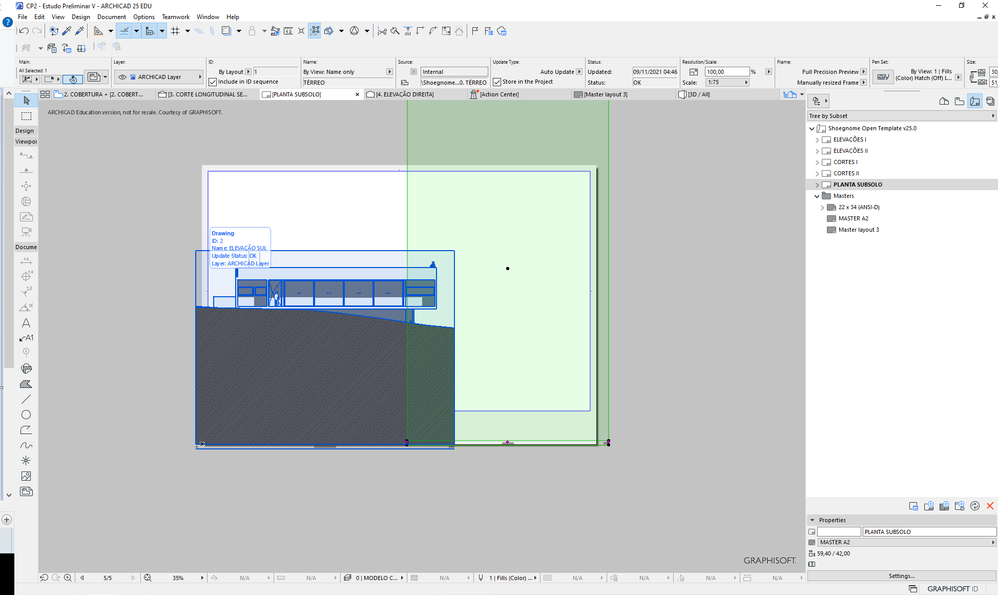The image size is (998, 595).
Task: Toggle Store in the Project checkbox
Action: 497,82
